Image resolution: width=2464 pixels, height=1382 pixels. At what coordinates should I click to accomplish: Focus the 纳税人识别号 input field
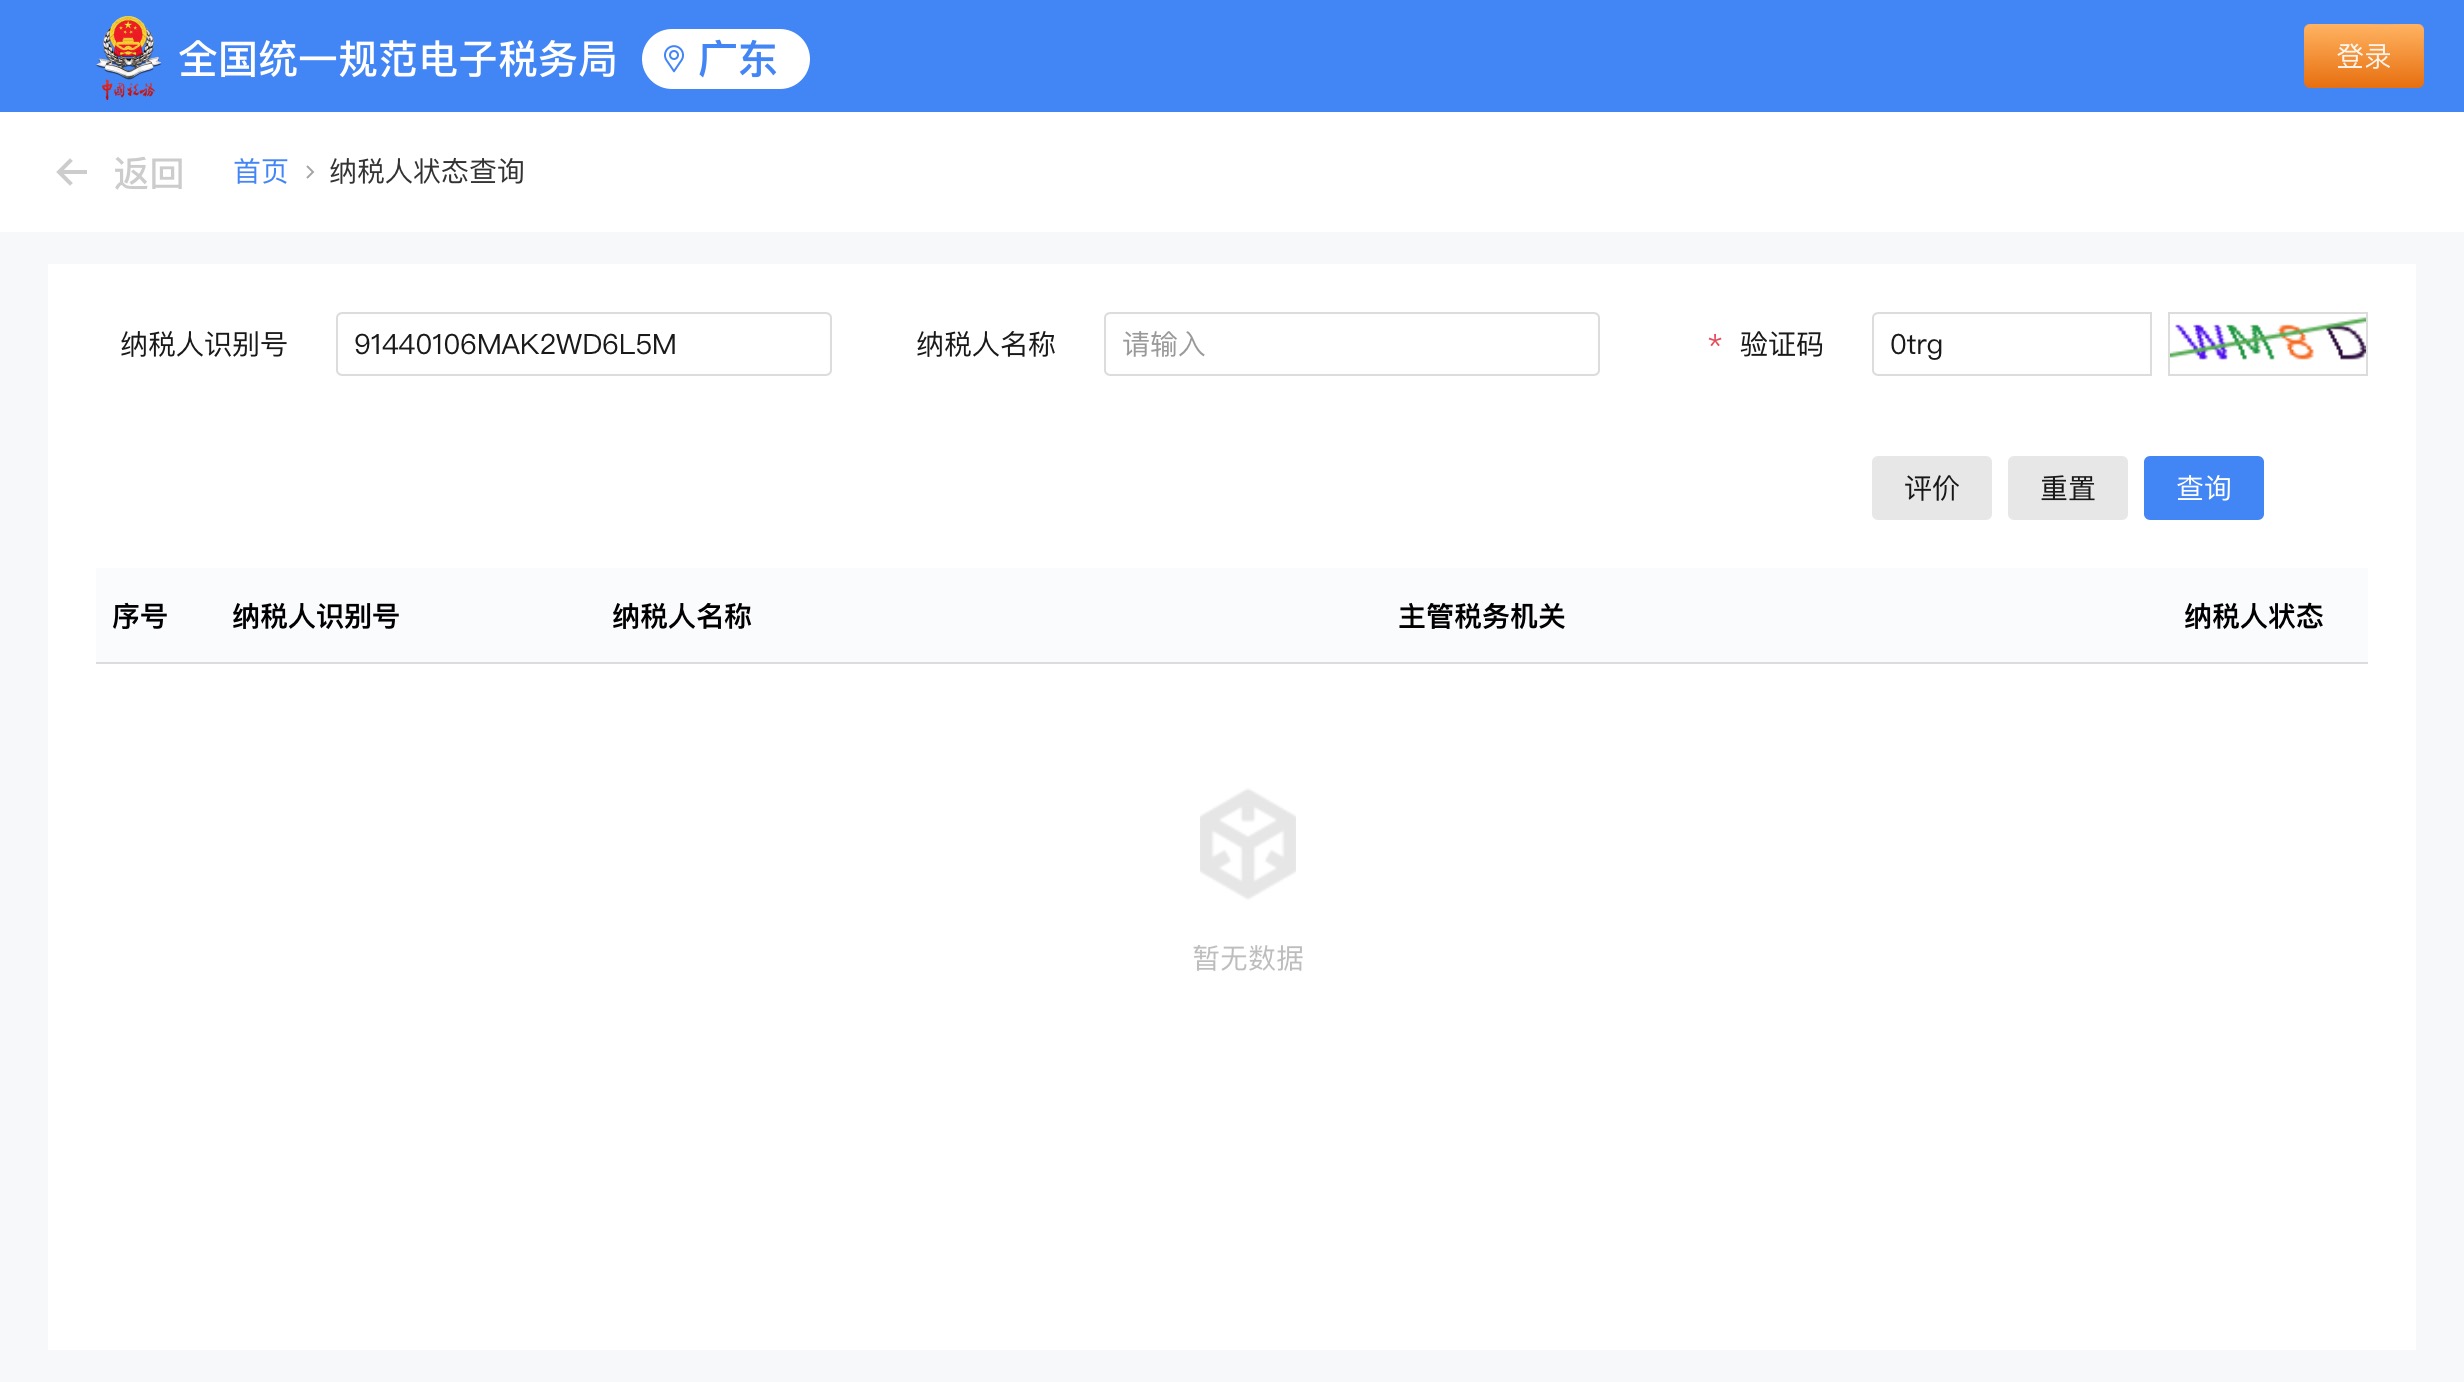[x=583, y=344]
